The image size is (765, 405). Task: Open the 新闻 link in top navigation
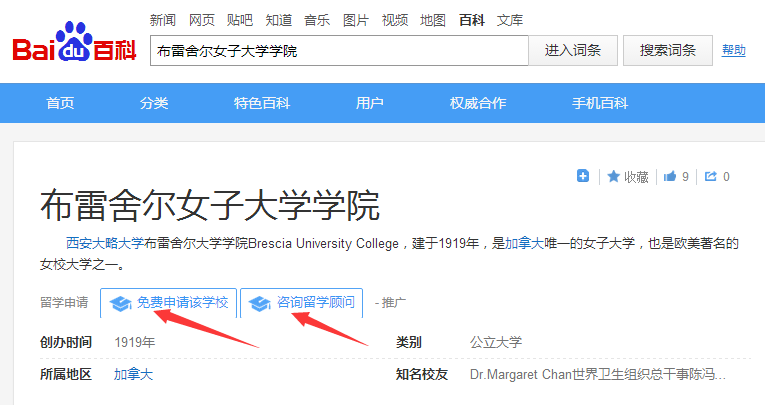pyautogui.click(x=162, y=20)
